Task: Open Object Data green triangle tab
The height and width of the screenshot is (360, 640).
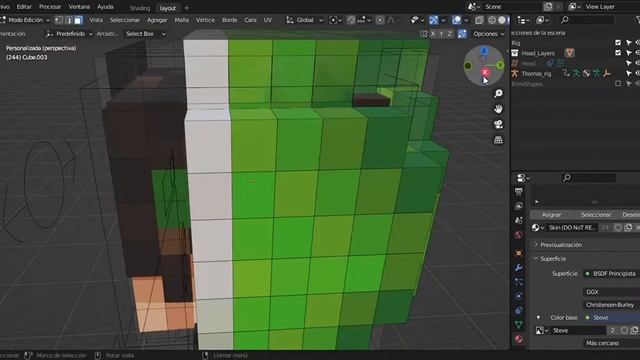Action: click(519, 325)
